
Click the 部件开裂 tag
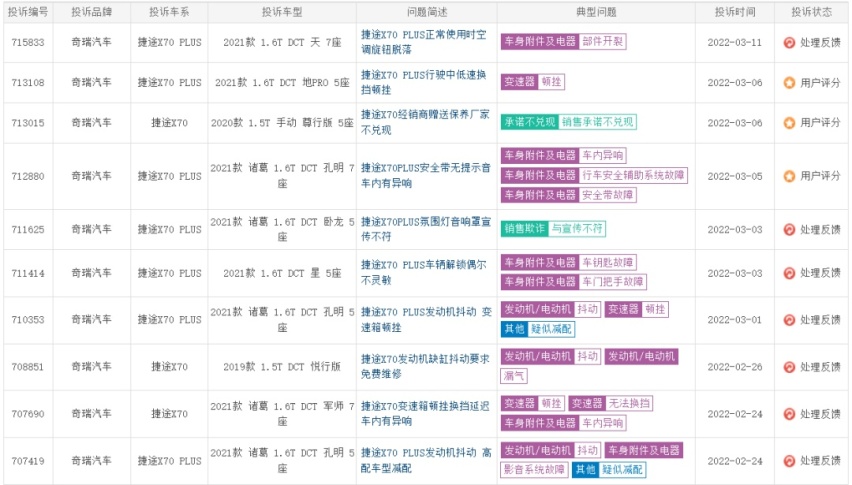click(x=603, y=41)
